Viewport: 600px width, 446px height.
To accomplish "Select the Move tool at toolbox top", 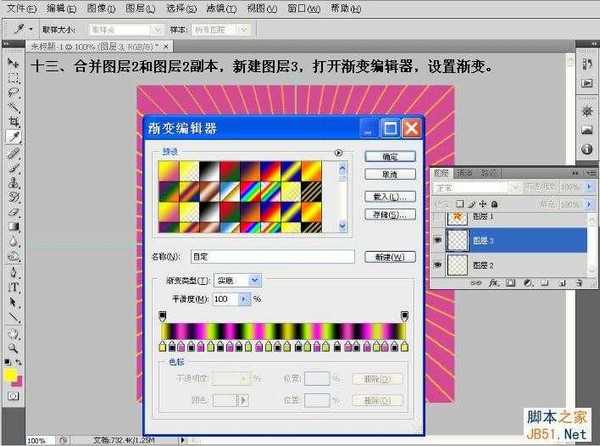I will (14, 59).
